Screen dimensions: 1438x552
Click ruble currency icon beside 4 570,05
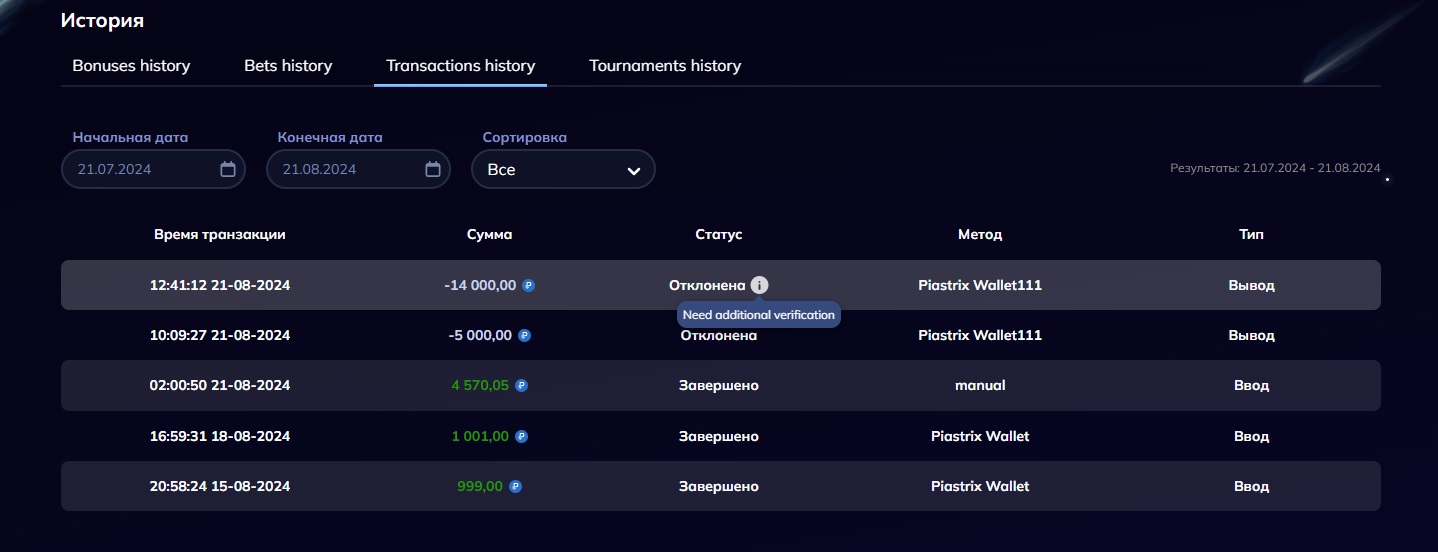[521, 385]
